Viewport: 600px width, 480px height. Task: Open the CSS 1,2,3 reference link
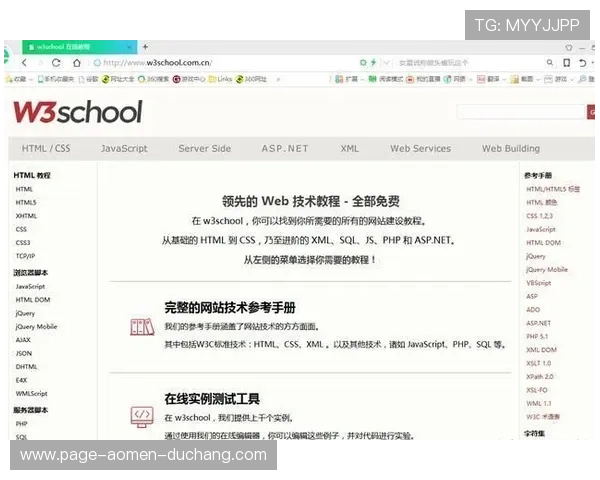[x=540, y=216]
